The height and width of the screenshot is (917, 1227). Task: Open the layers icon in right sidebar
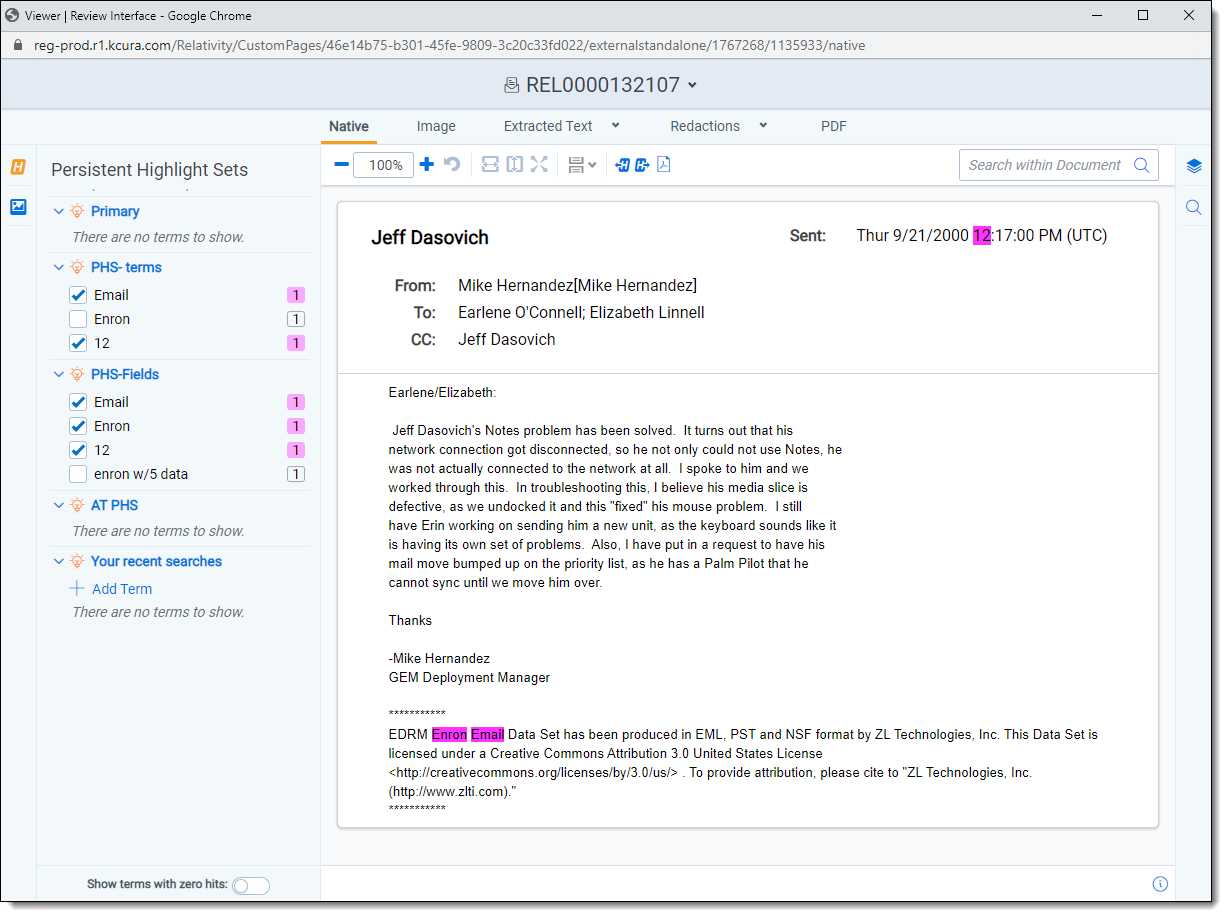pyautogui.click(x=1194, y=166)
